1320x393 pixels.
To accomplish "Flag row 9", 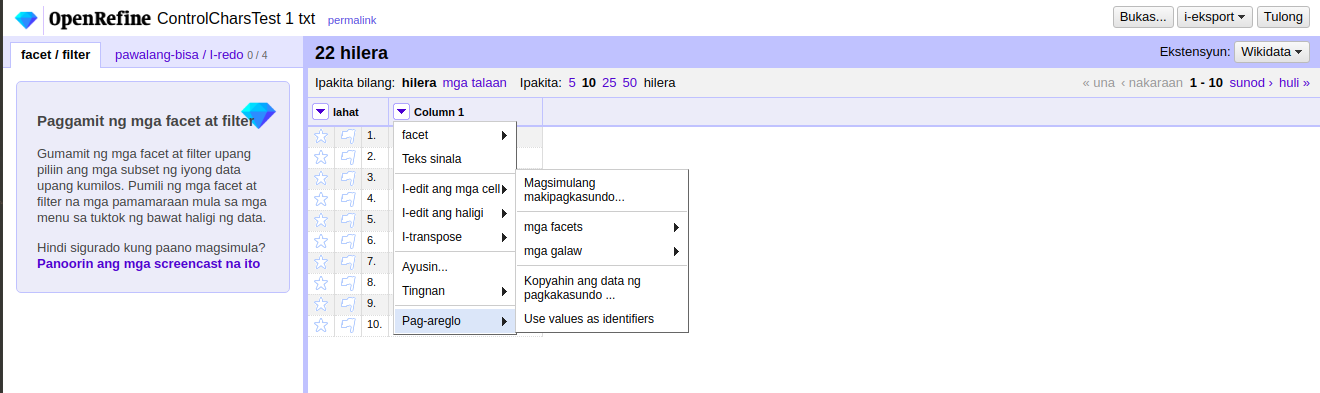I will pyautogui.click(x=348, y=304).
